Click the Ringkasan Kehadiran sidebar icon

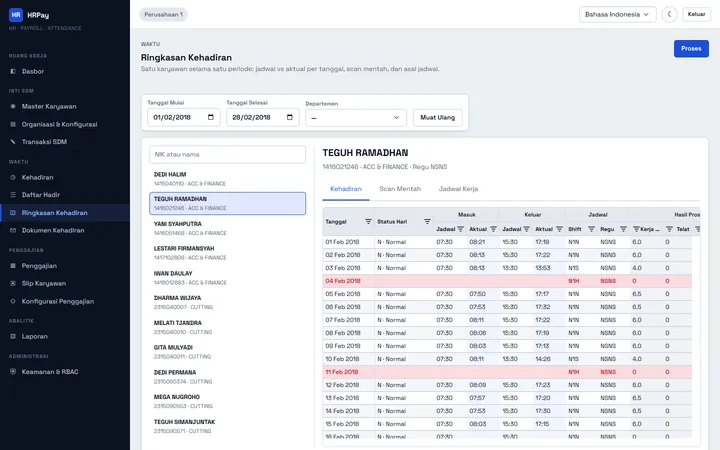pyautogui.click(x=13, y=213)
